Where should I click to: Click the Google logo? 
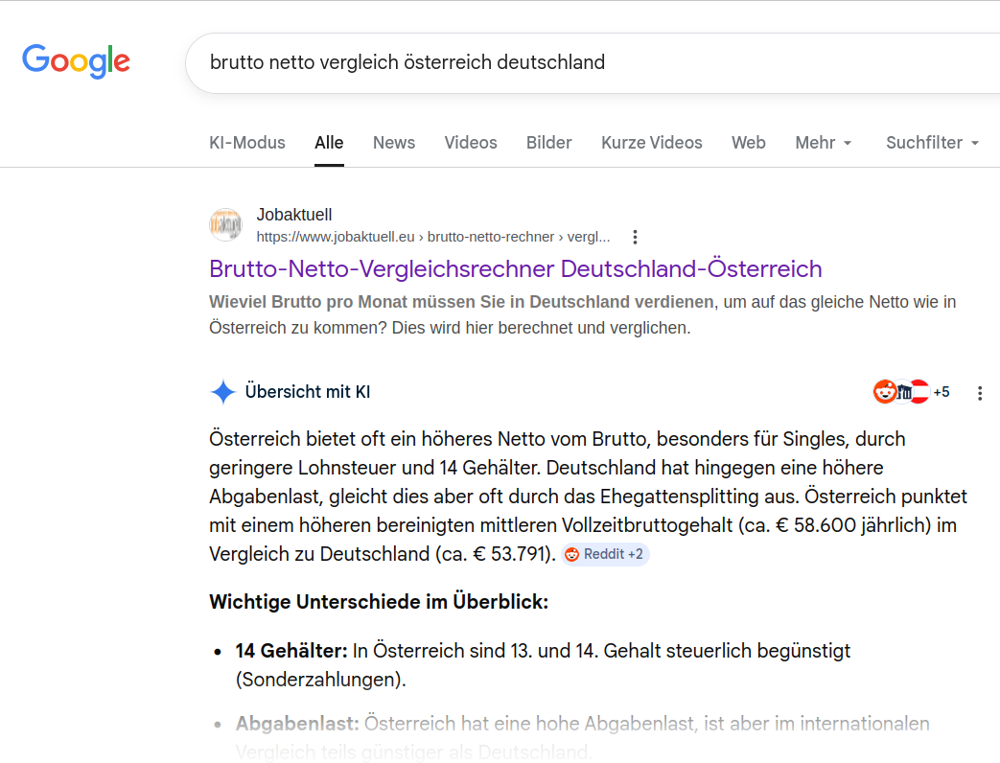[76, 61]
